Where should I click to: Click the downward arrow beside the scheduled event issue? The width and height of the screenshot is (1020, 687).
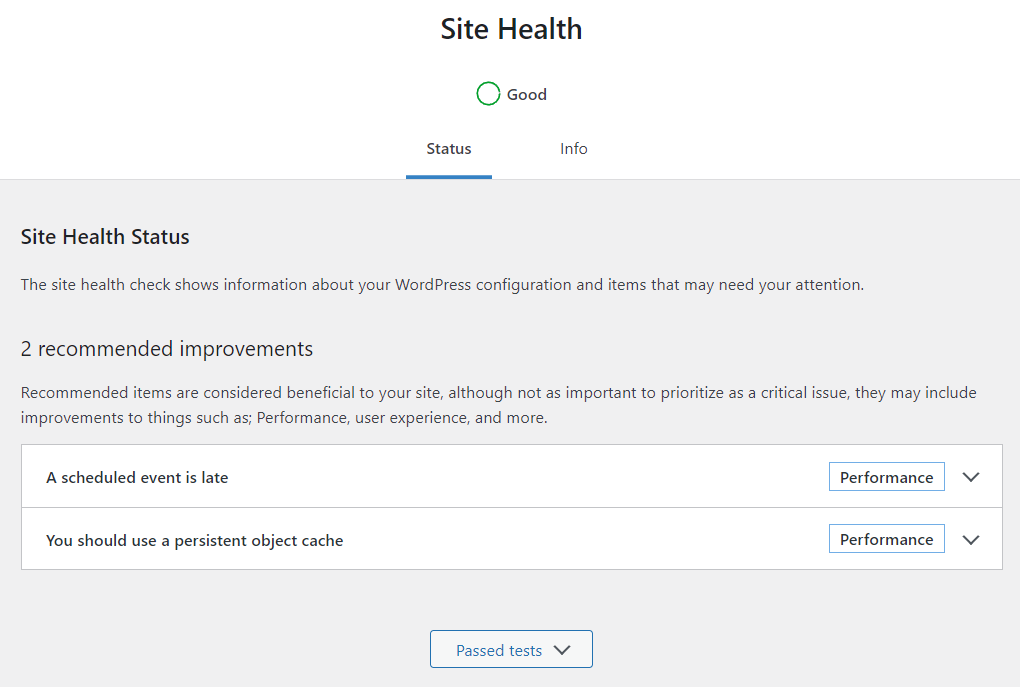point(970,477)
